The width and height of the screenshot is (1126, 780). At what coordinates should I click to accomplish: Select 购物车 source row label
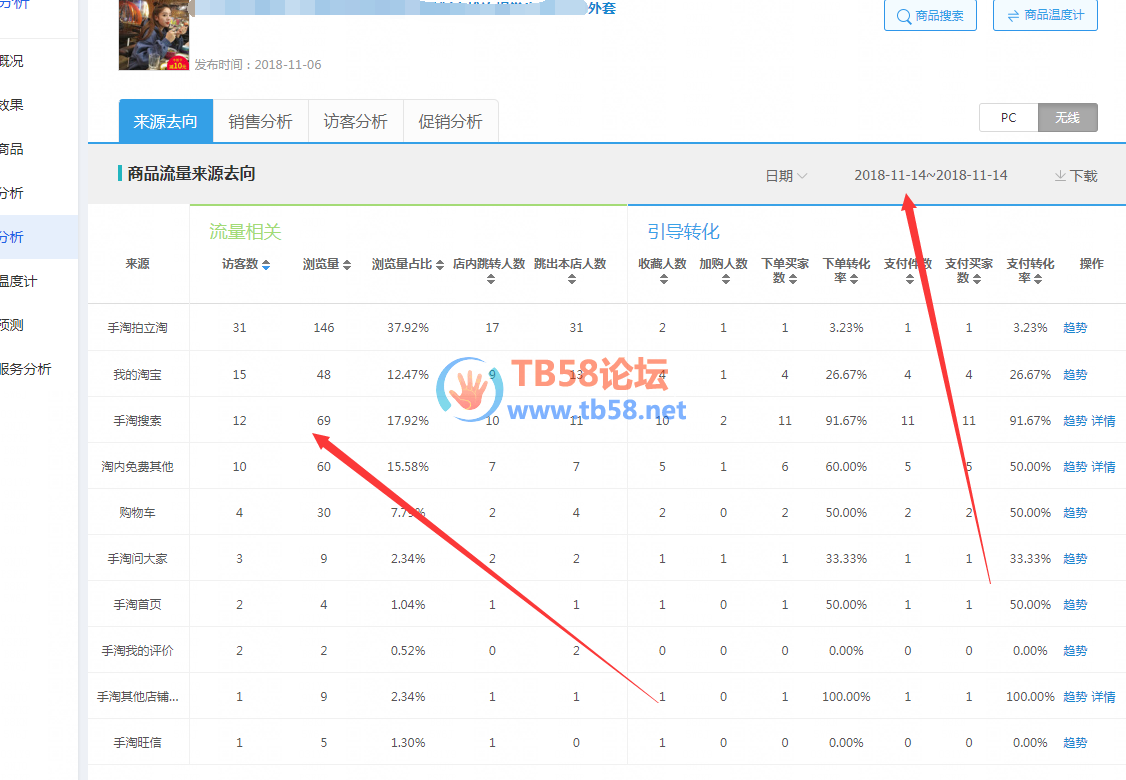click(x=137, y=513)
